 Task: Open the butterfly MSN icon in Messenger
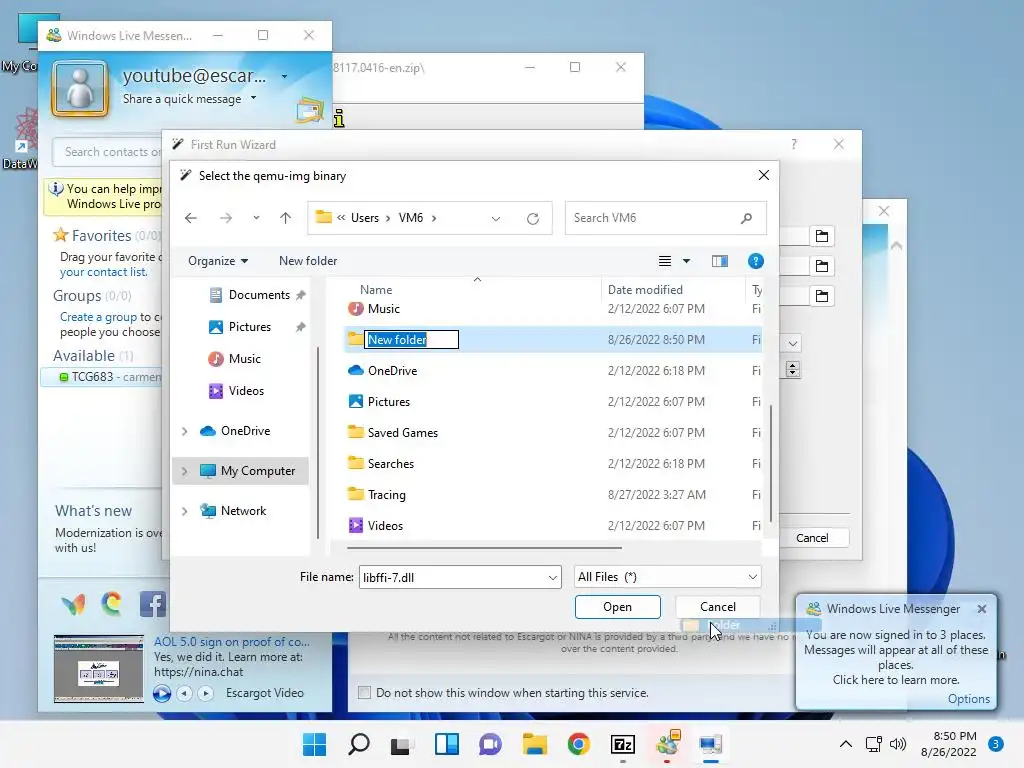pyautogui.click(x=73, y=605)
